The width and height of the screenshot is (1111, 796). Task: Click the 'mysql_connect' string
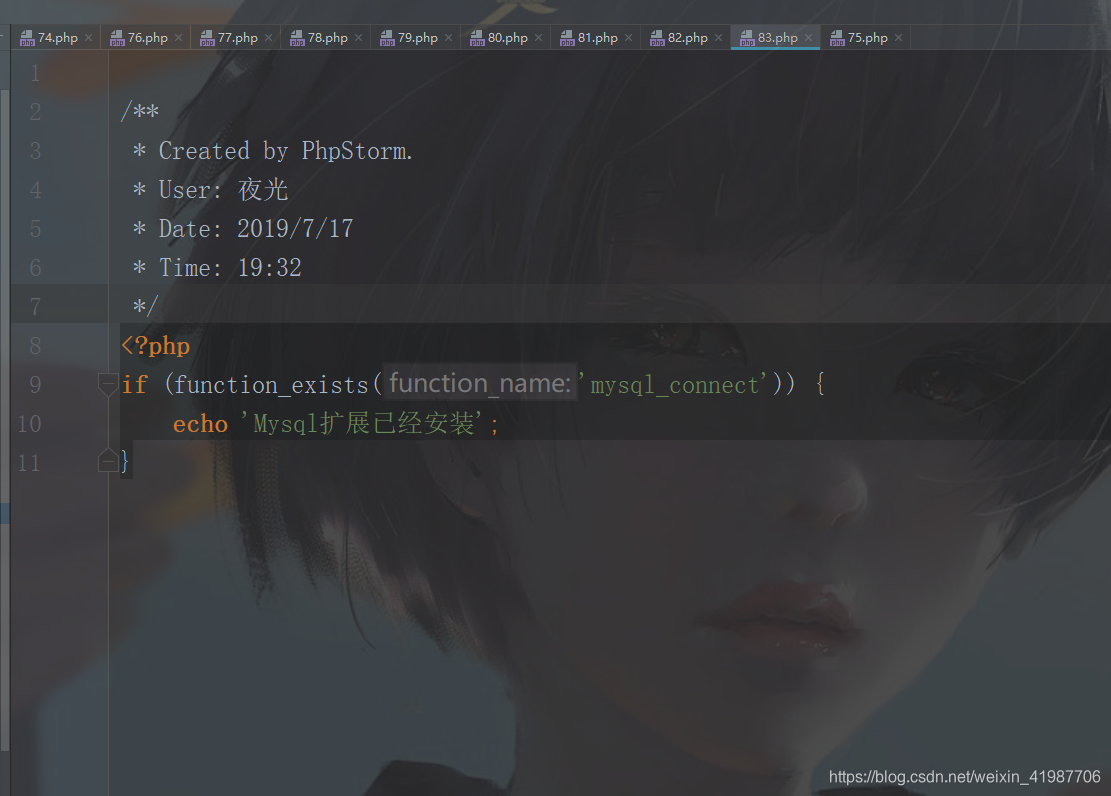click(674, 385)
